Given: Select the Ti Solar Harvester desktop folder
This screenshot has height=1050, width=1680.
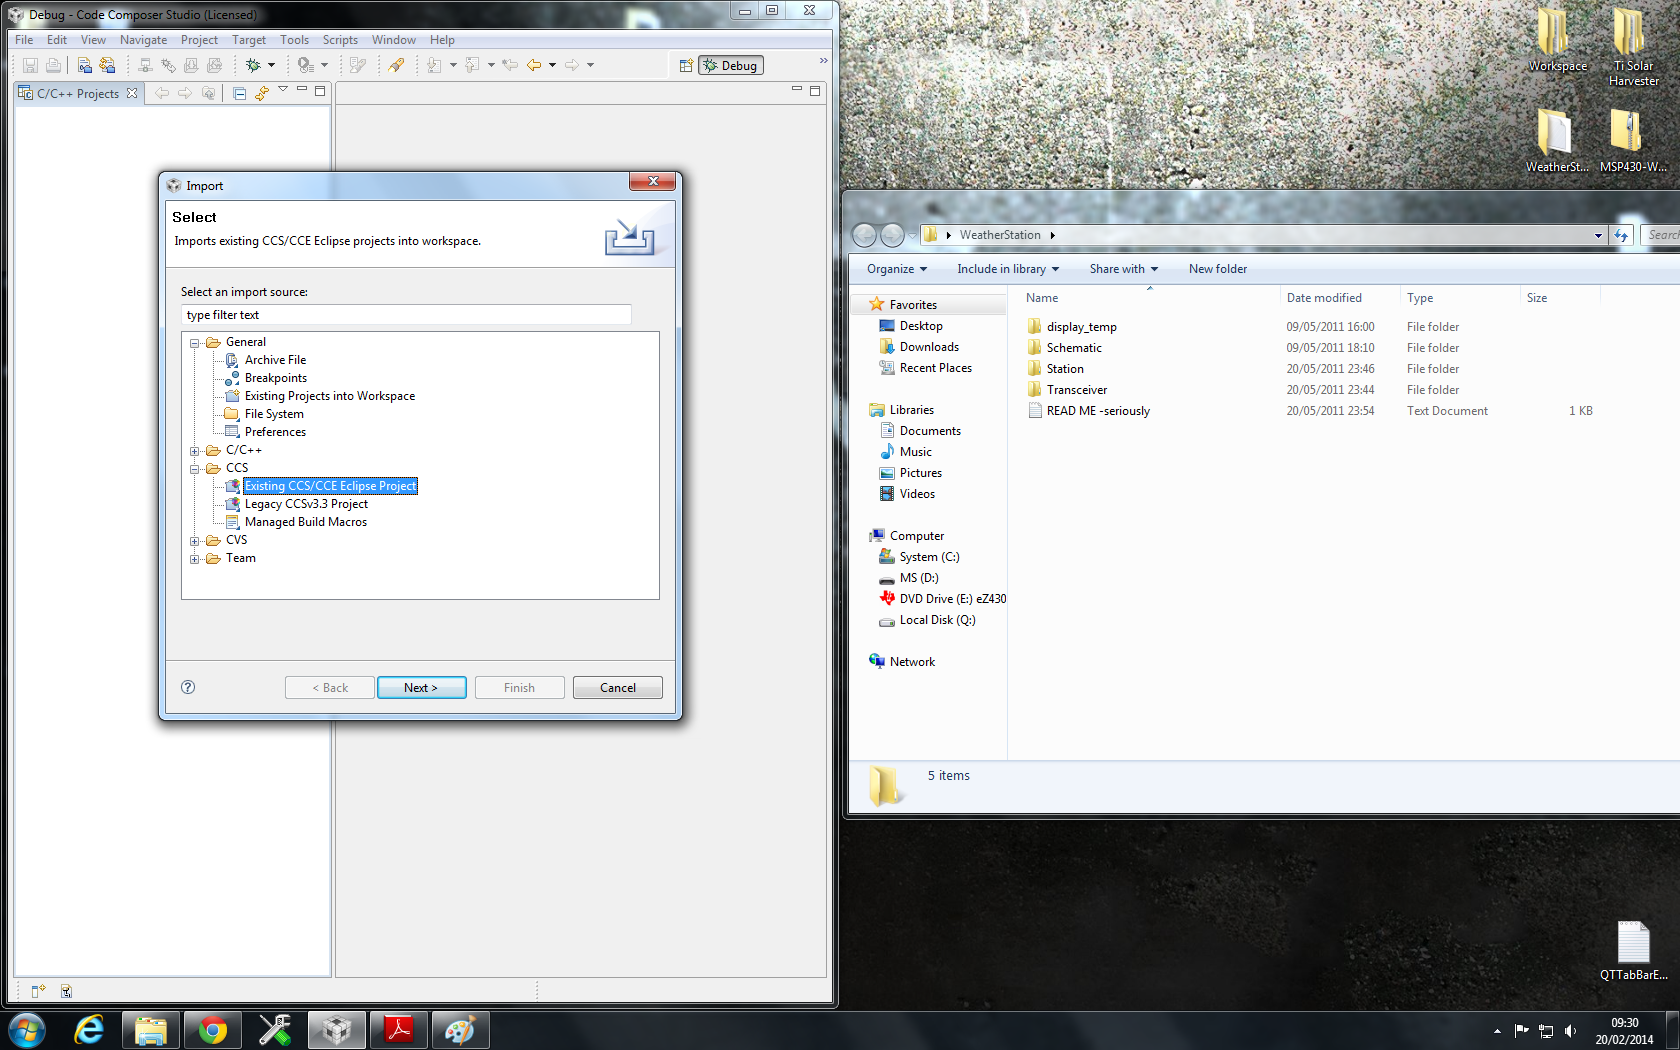Looking at the screenshot, I should point(1633,47).
